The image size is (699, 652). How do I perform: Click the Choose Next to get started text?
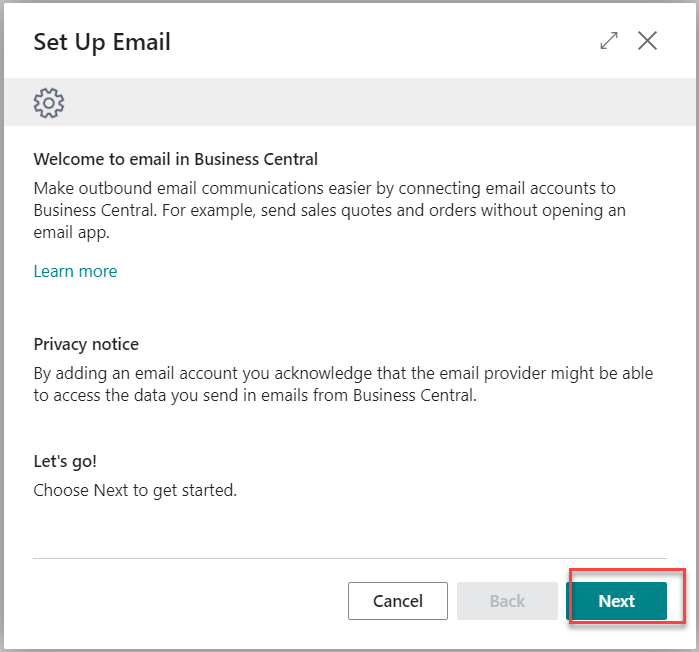click(135, 490)
